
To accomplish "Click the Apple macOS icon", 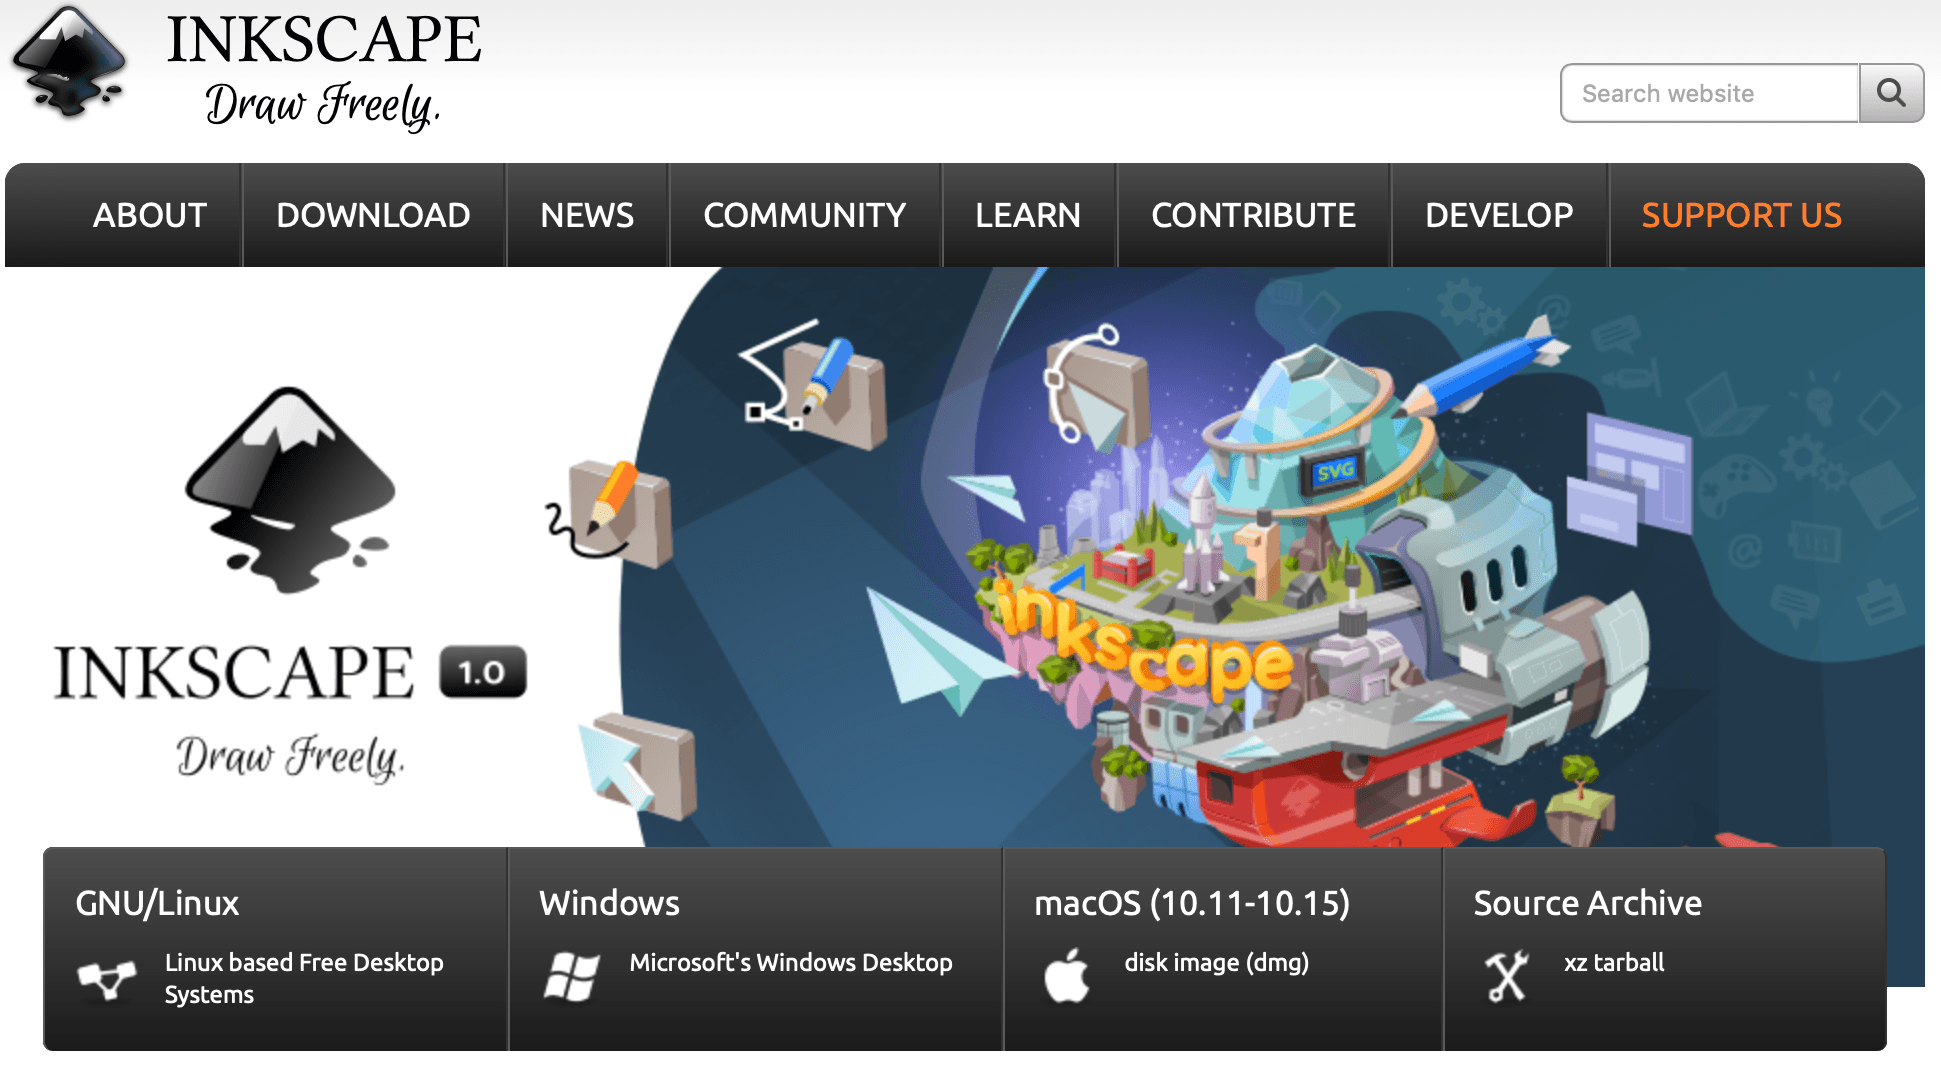I will click(1066, 976).
